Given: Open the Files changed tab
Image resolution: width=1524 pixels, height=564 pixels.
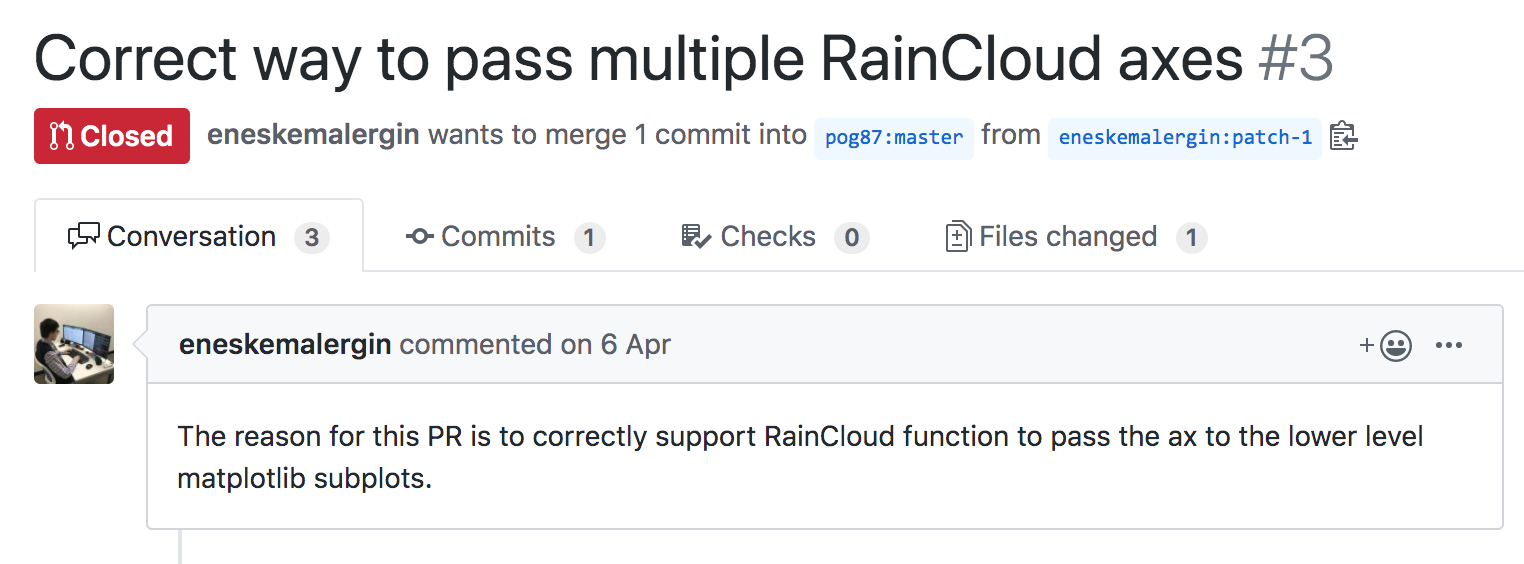Looking at the screenshot, I should pyautogui.click(x=1076, y=237).
